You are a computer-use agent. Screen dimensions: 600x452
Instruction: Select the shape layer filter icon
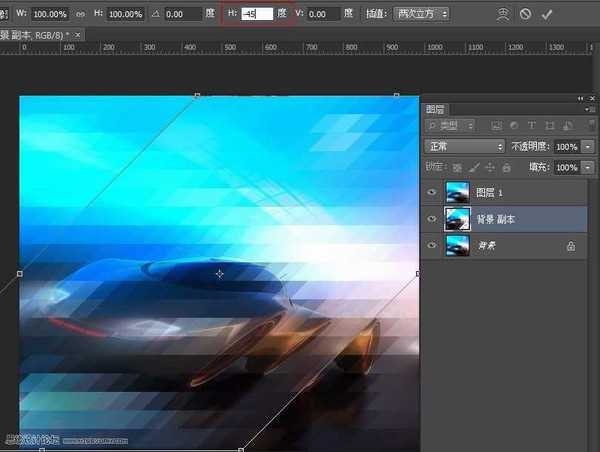549,125
